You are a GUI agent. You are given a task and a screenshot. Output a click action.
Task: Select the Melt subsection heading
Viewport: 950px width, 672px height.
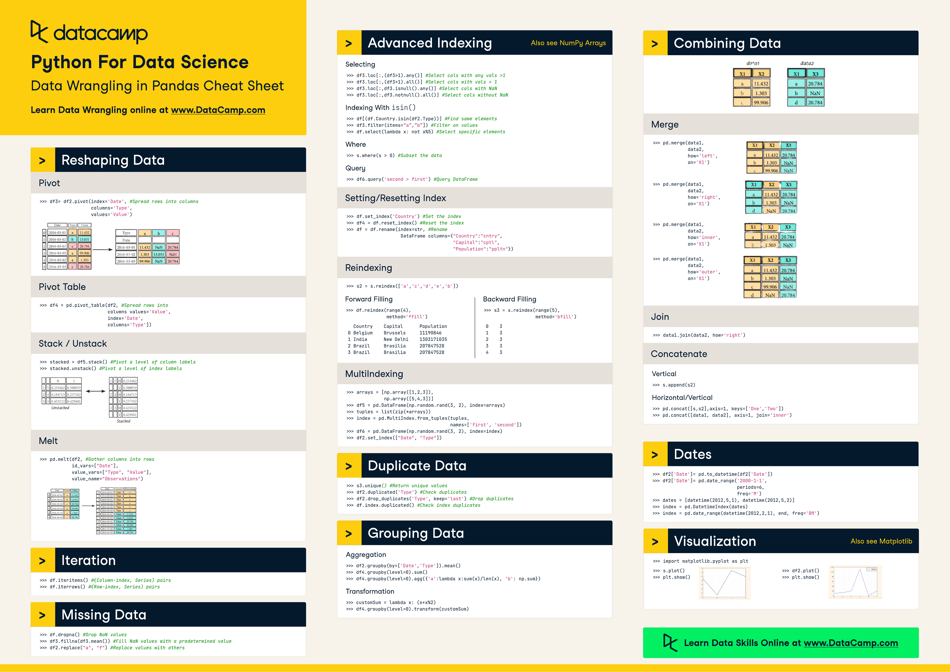pos(48,441)
